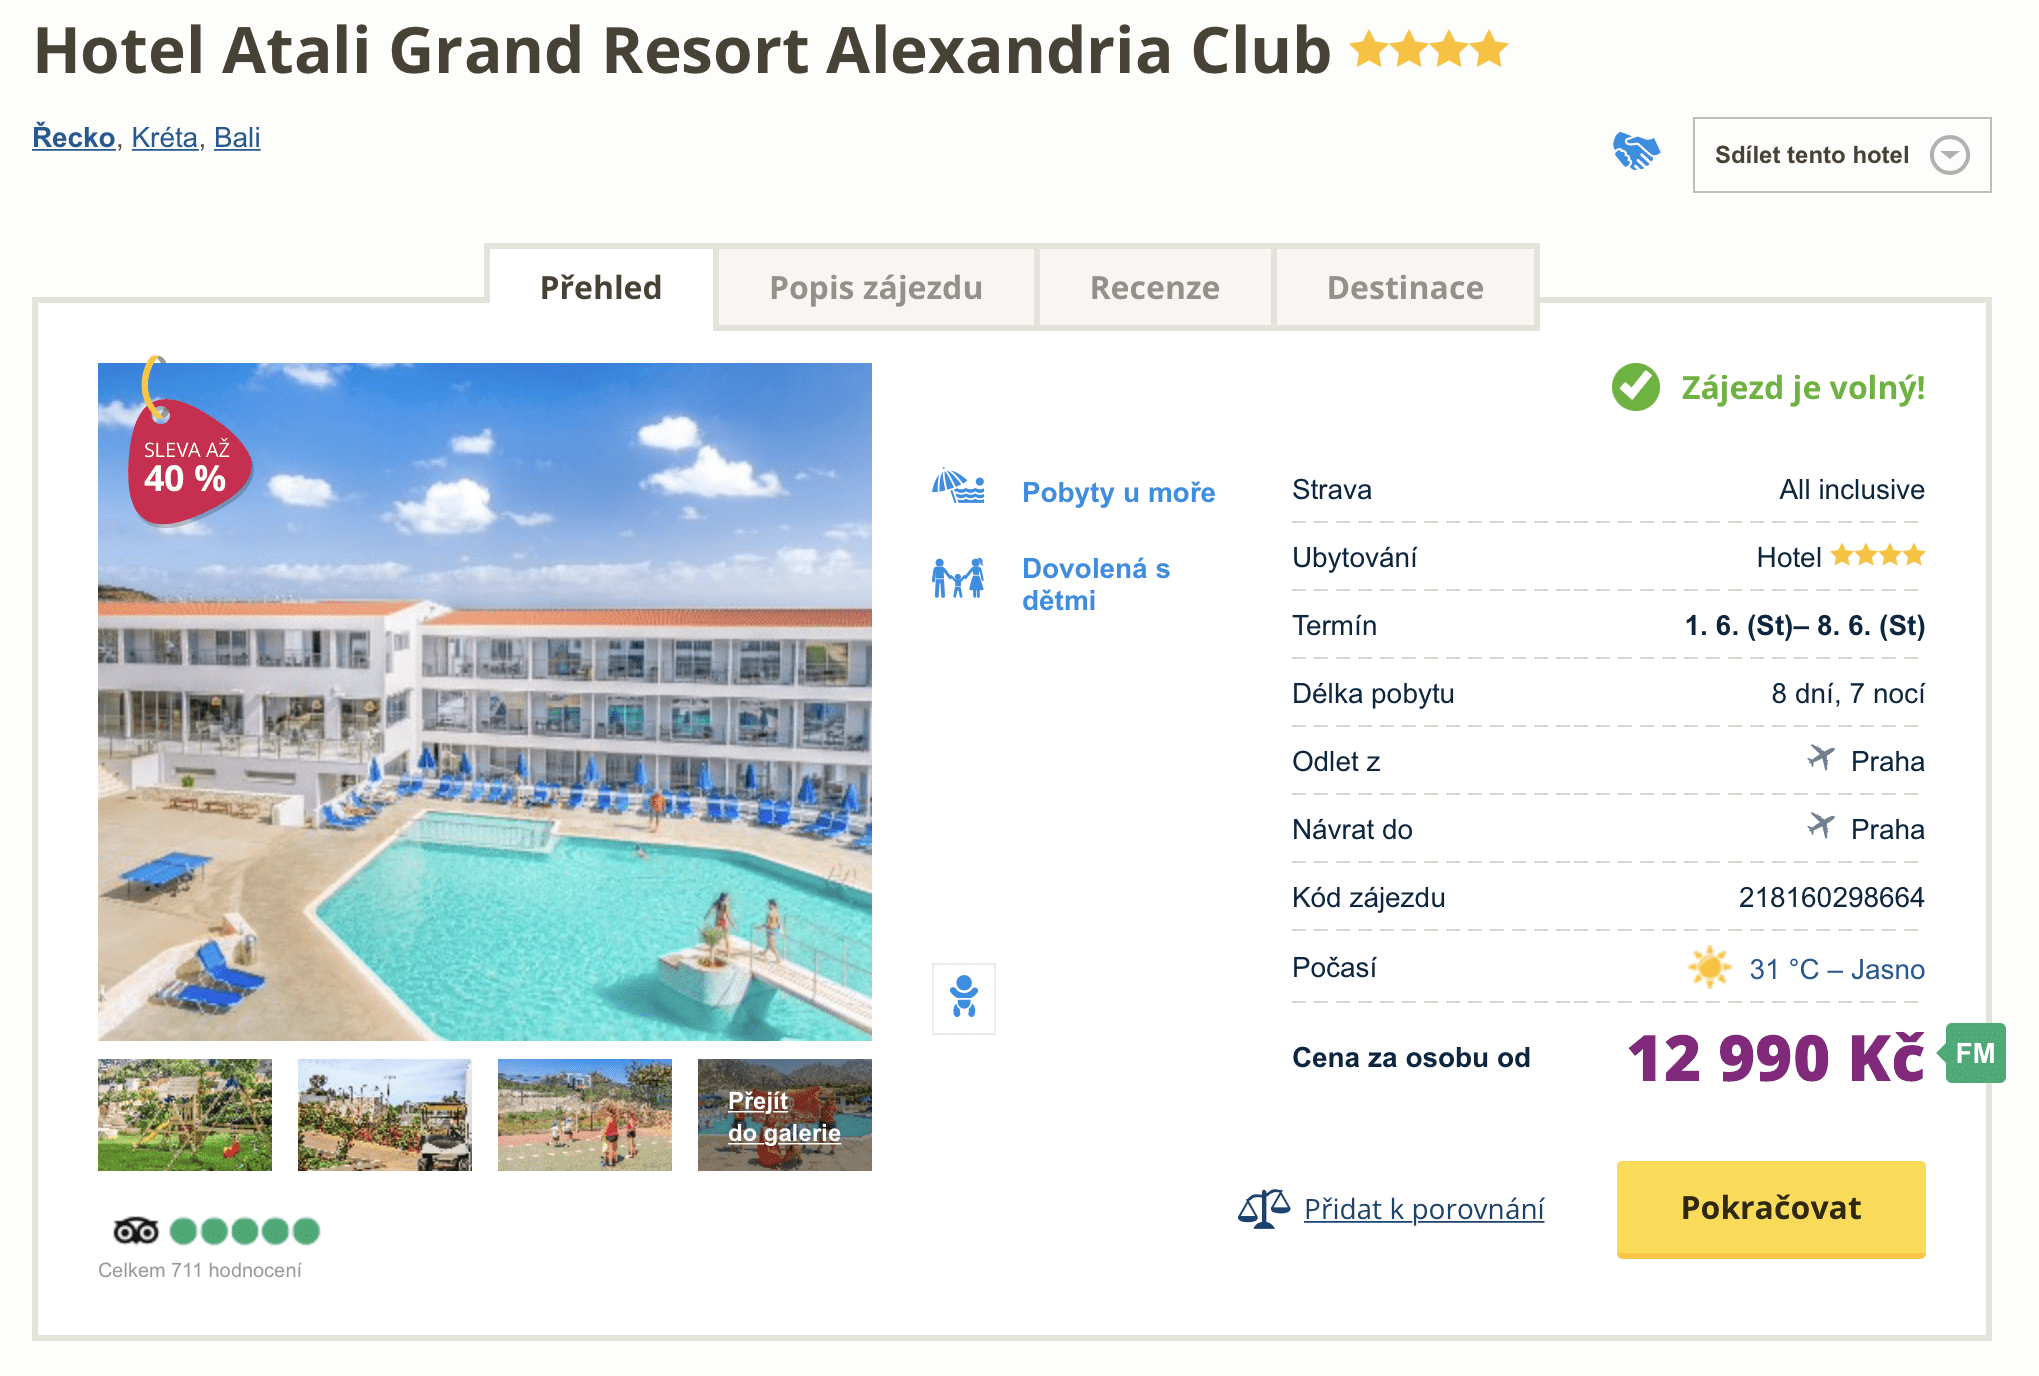Click the Přidat k porovnání link
The image size is (2039, 1376).
click(x=1424, y=1209)
